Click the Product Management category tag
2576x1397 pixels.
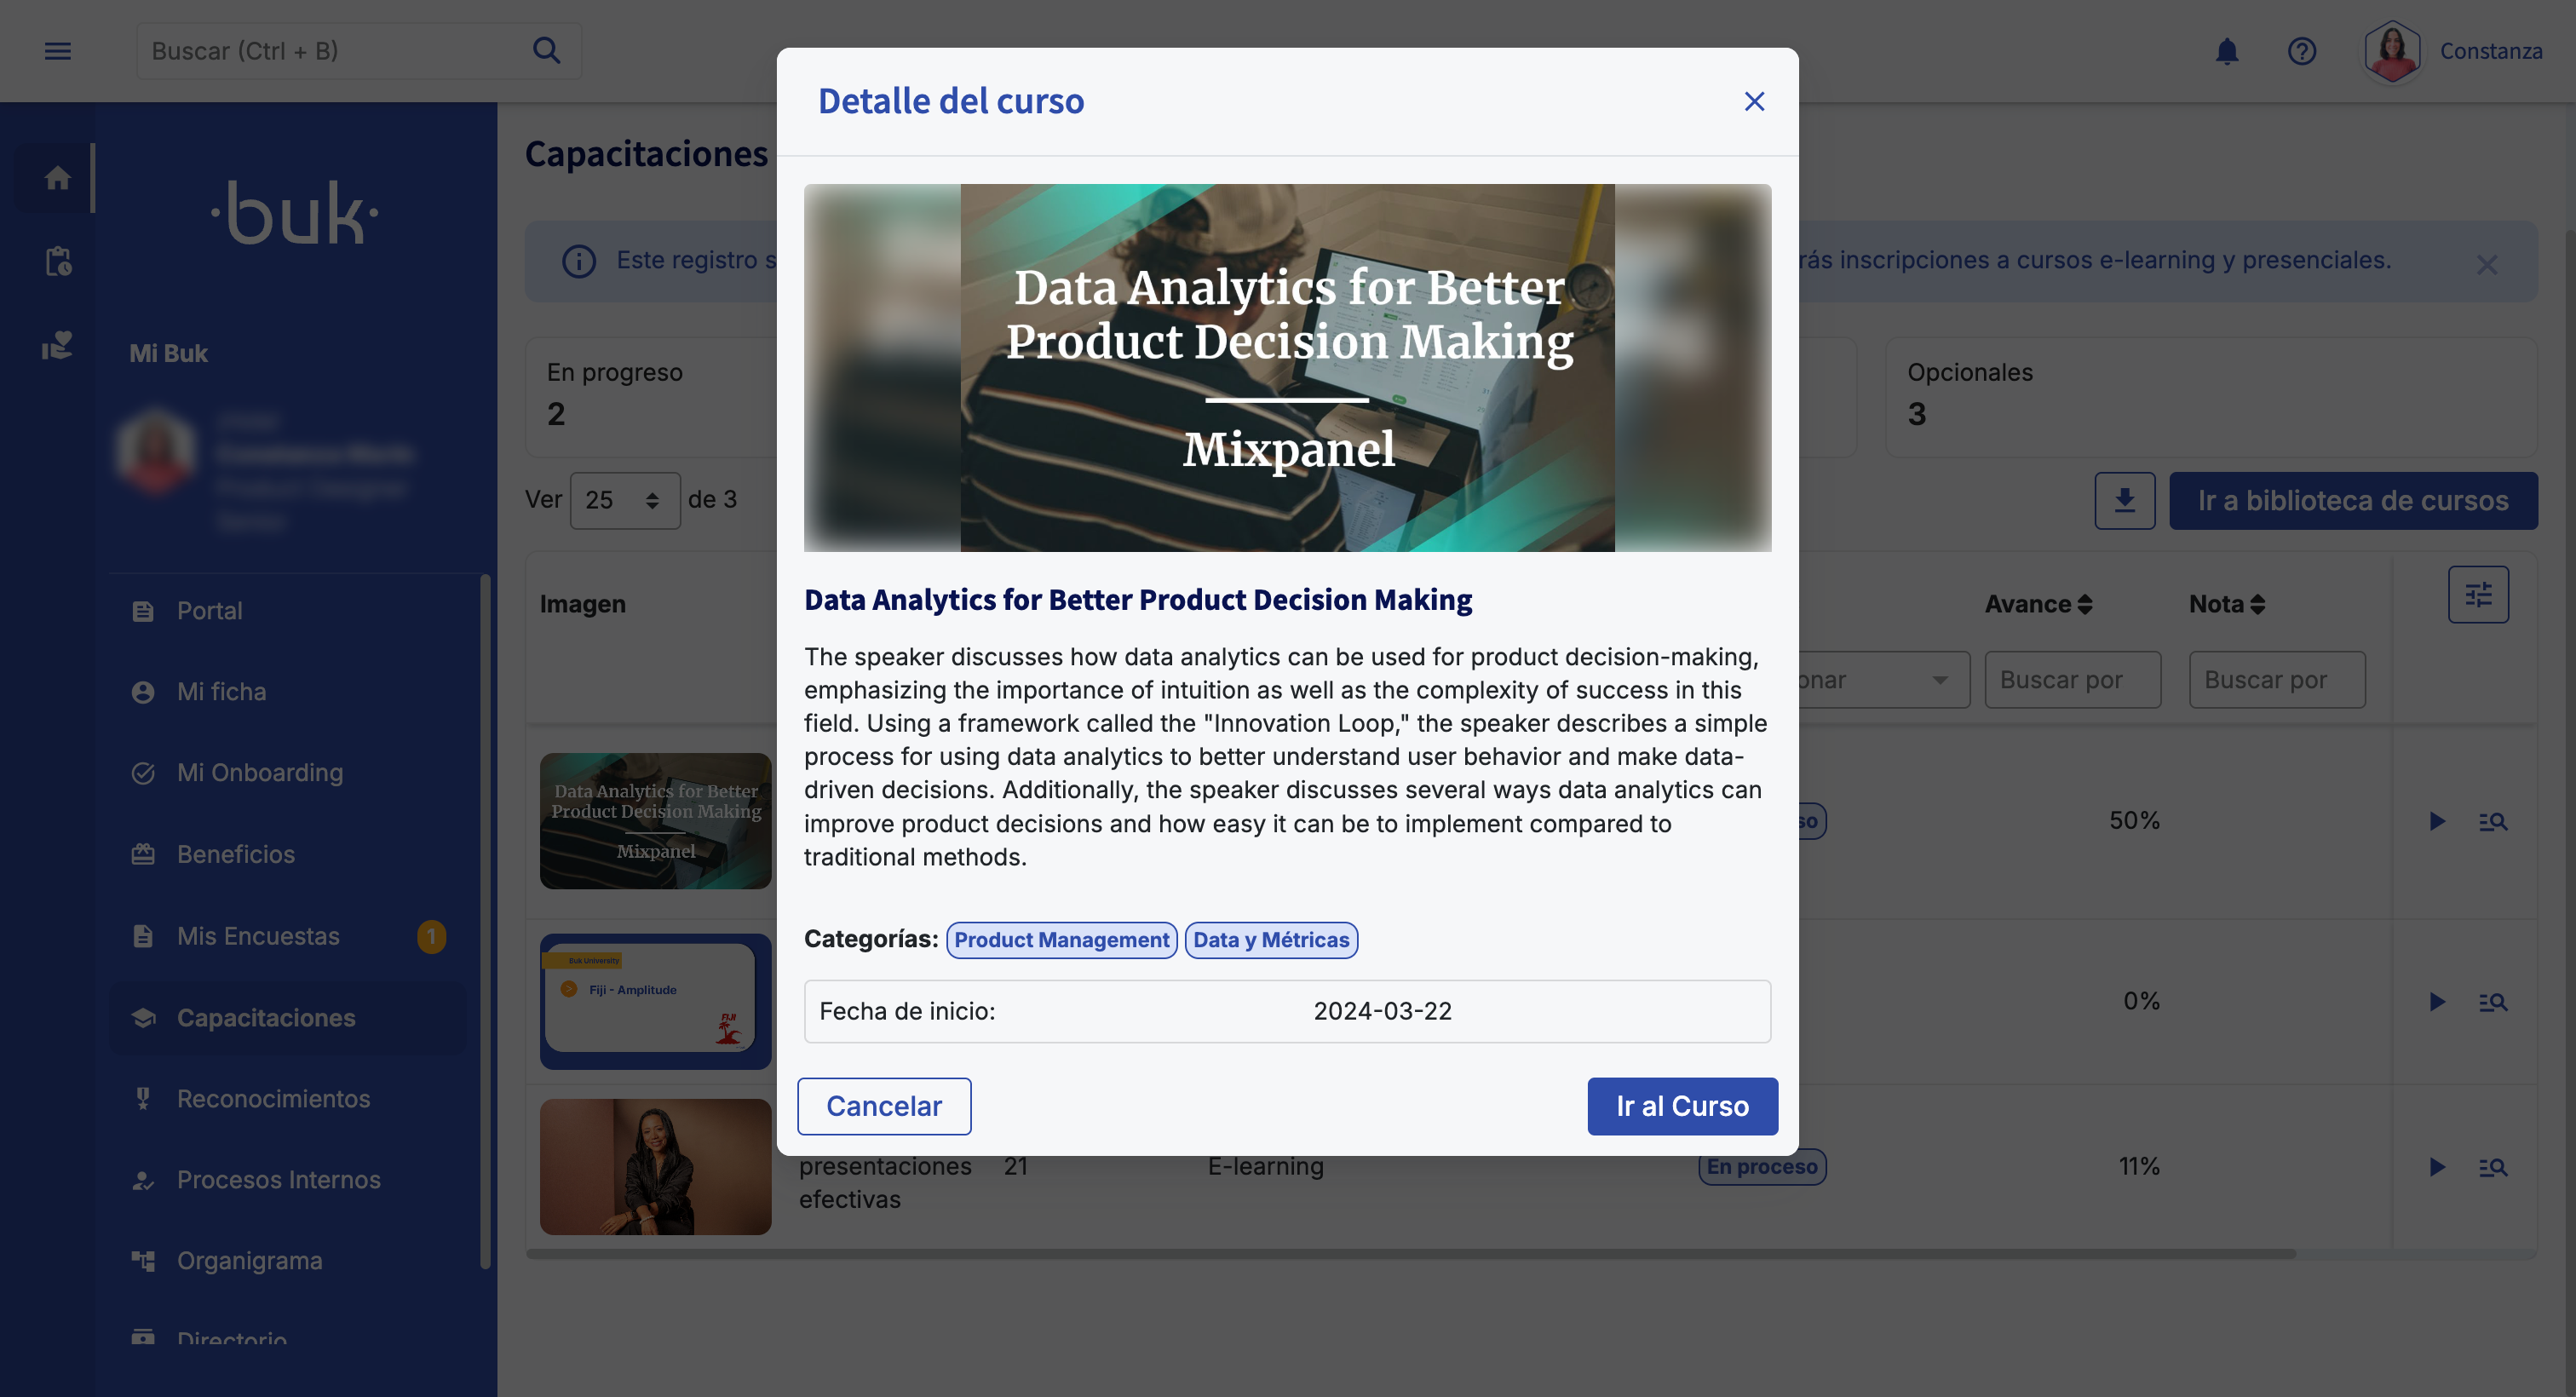[x=1061, y=940]
